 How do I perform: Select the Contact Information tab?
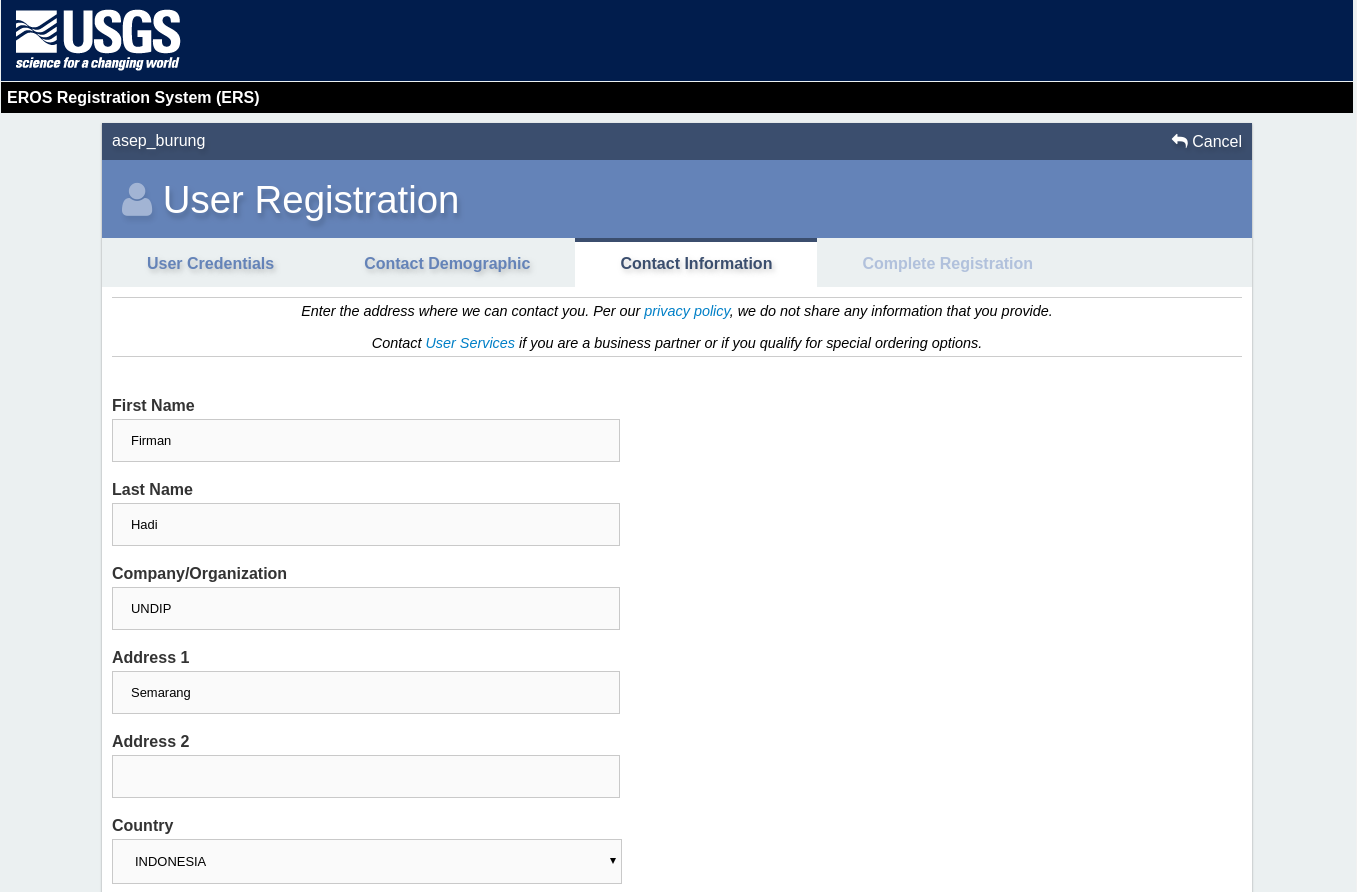pyautogui.click(x=696, y=264)
